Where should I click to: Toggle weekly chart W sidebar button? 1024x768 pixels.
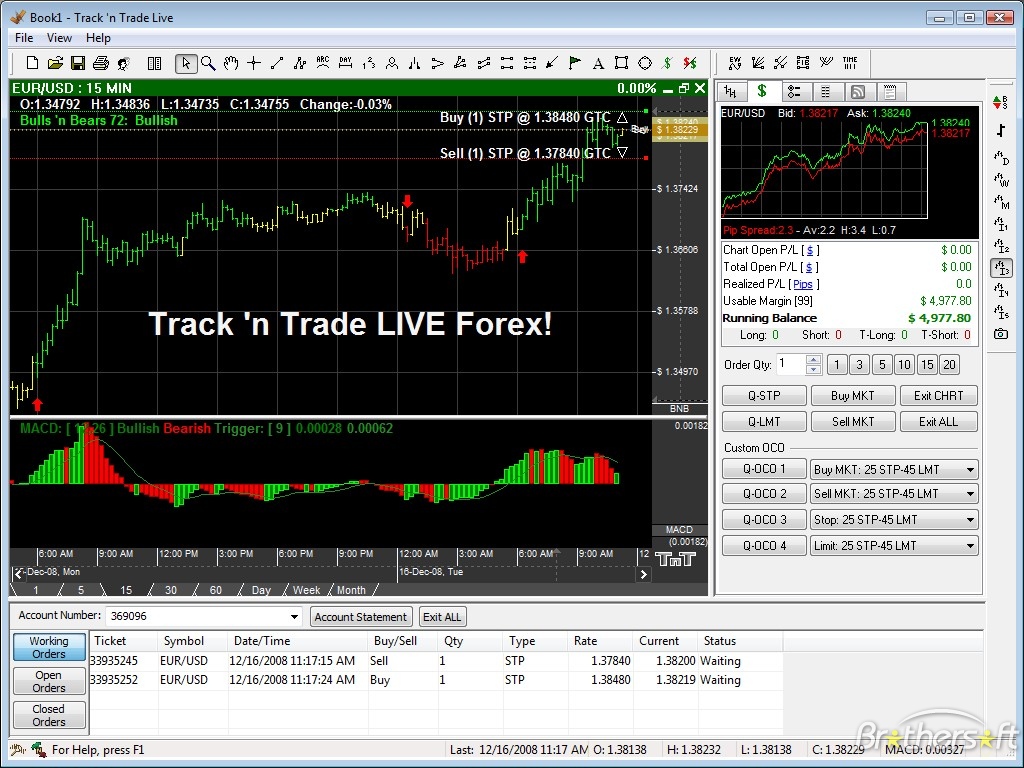click(x=1000, y=180)
